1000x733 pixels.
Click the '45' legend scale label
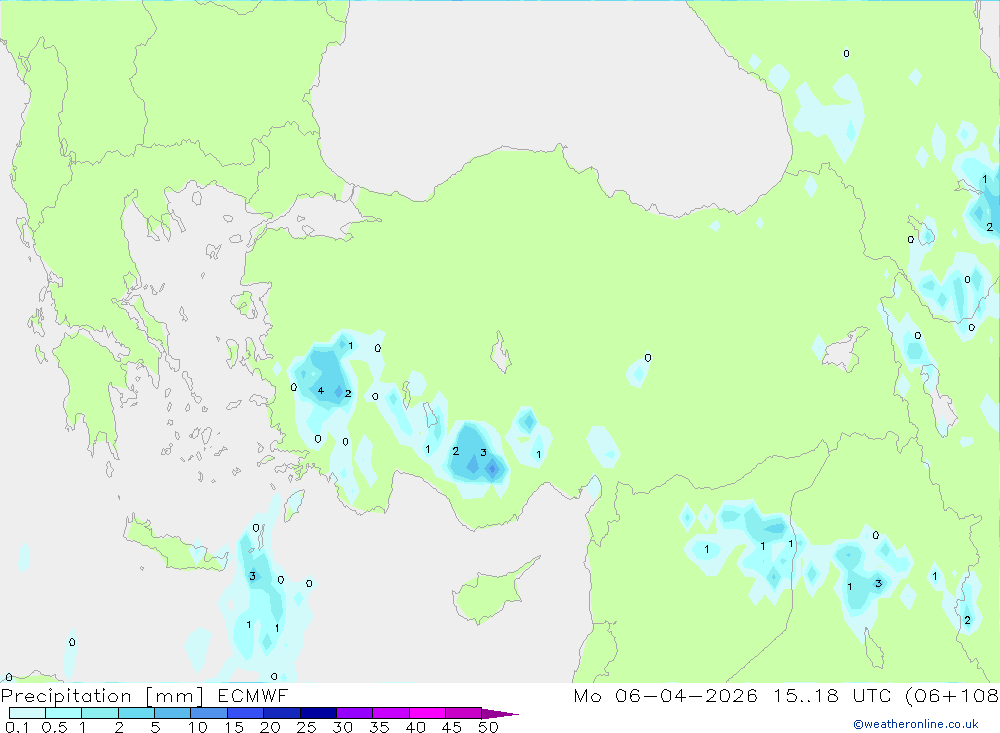(452, 727)
